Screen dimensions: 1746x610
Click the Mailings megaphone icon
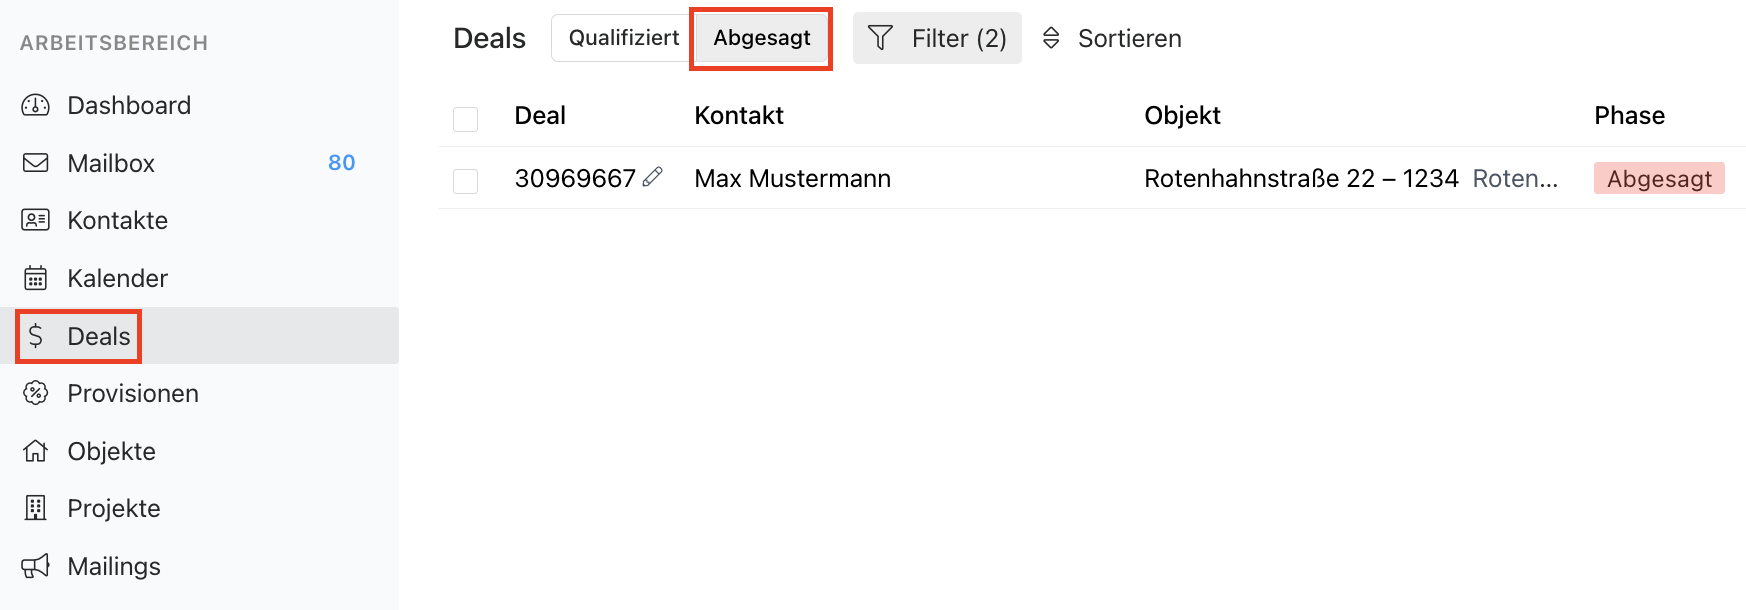(36, 566)
